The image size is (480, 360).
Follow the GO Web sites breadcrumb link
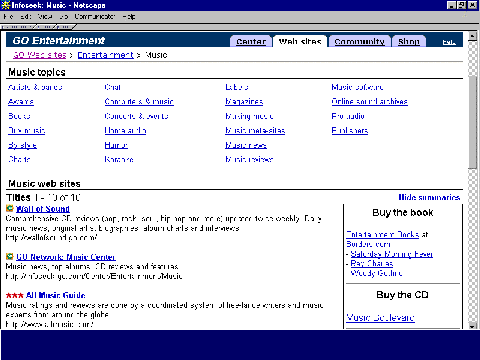coord(40,55)
